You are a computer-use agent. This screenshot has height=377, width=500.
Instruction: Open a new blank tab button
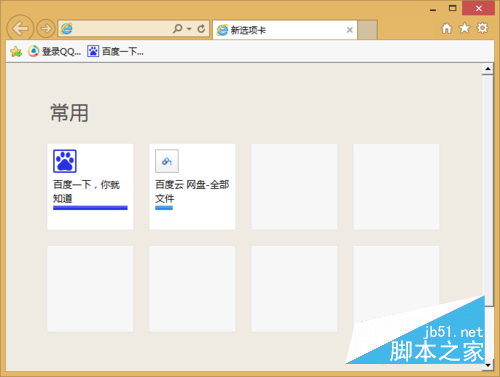(x=368, y=30)
